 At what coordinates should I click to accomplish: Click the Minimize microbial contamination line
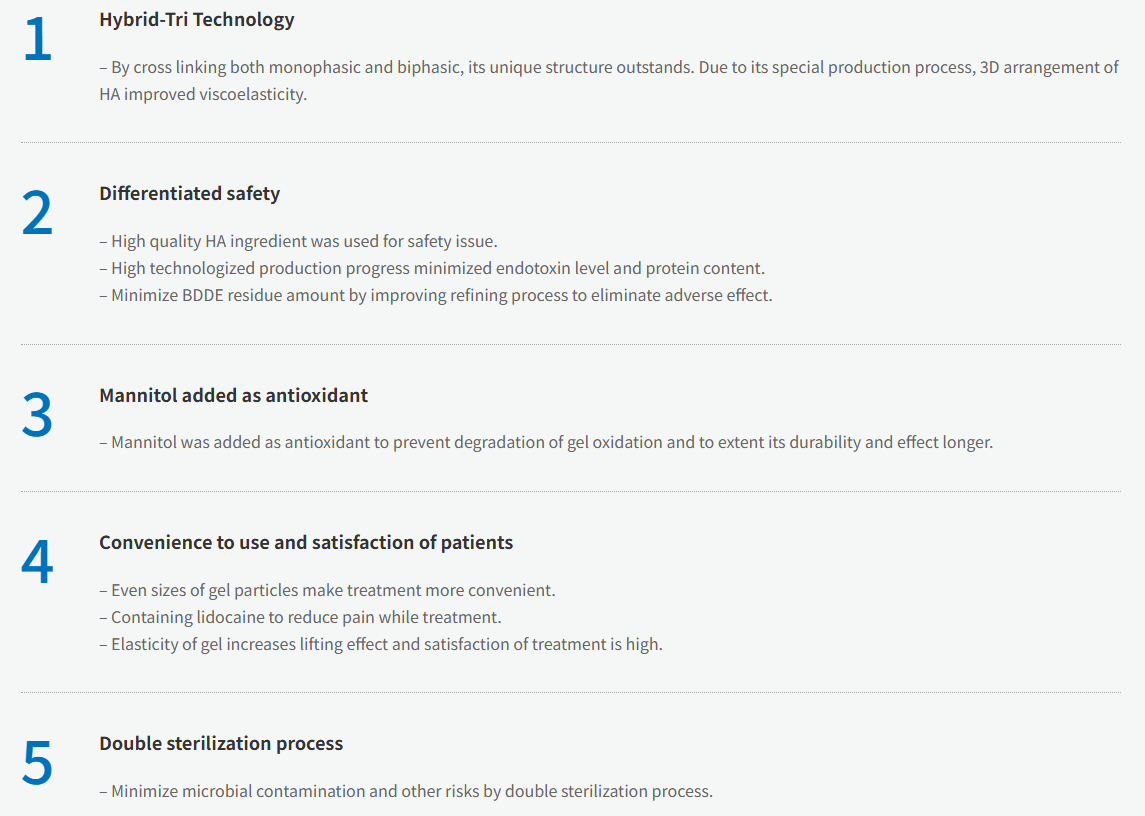406,791
